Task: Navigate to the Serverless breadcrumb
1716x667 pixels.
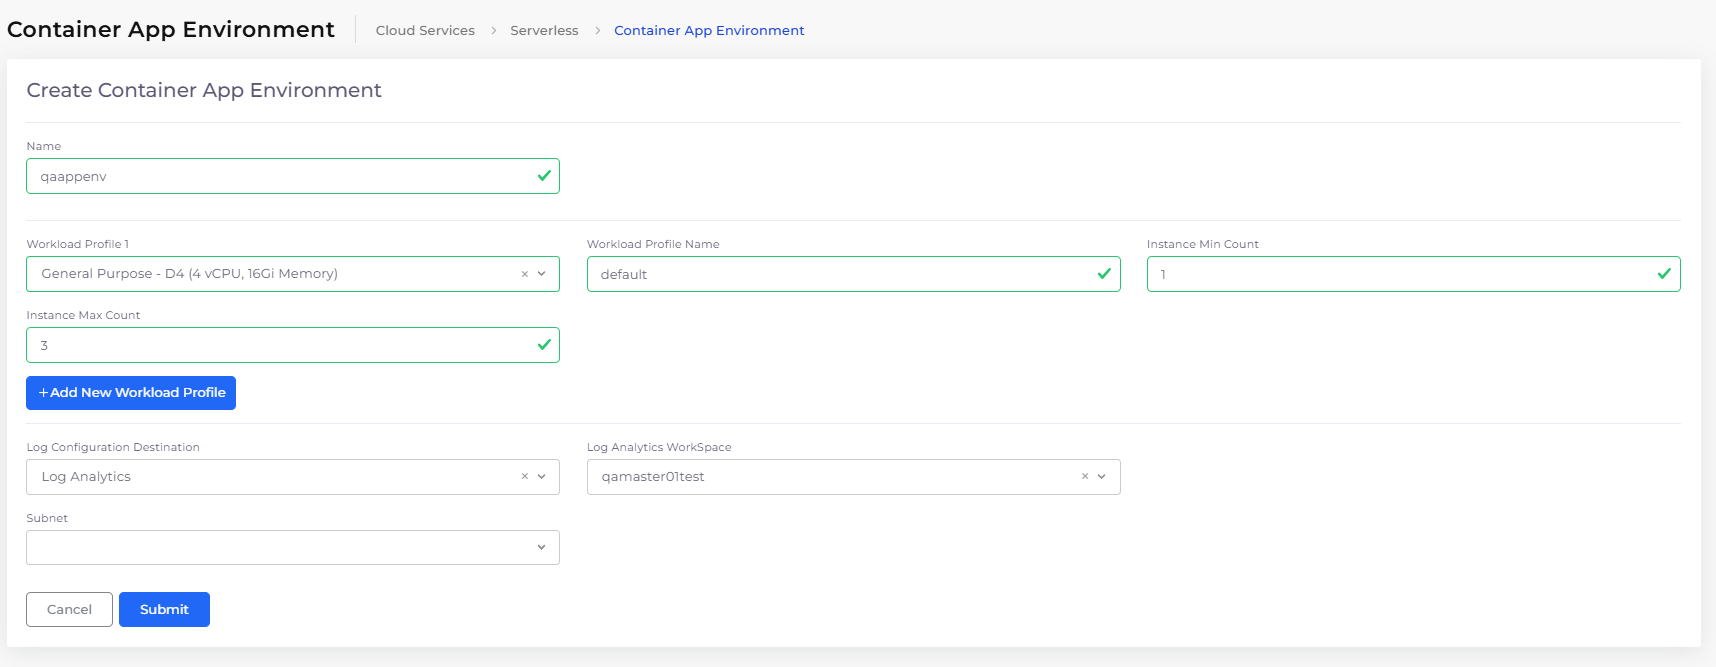Action: [544, 31]
